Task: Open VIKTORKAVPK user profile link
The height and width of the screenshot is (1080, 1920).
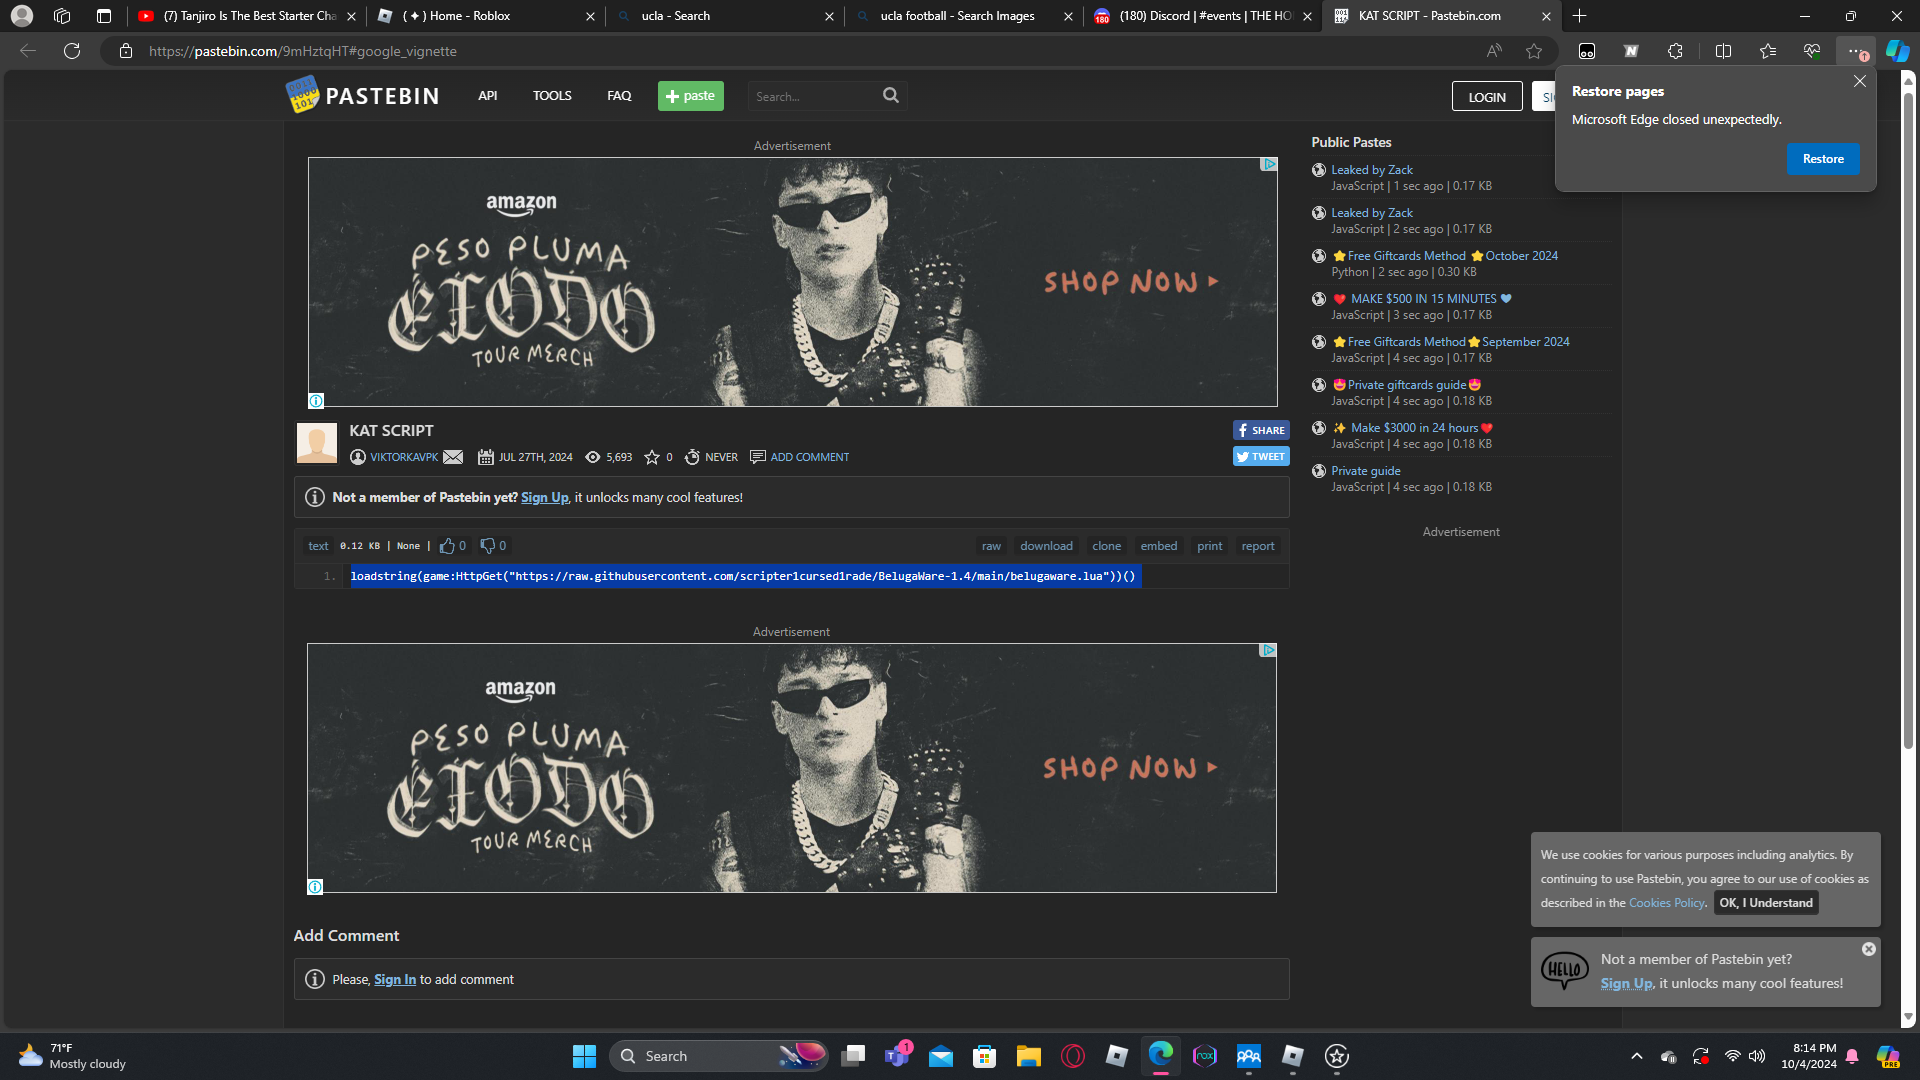Action: click(x=404, y=457)
